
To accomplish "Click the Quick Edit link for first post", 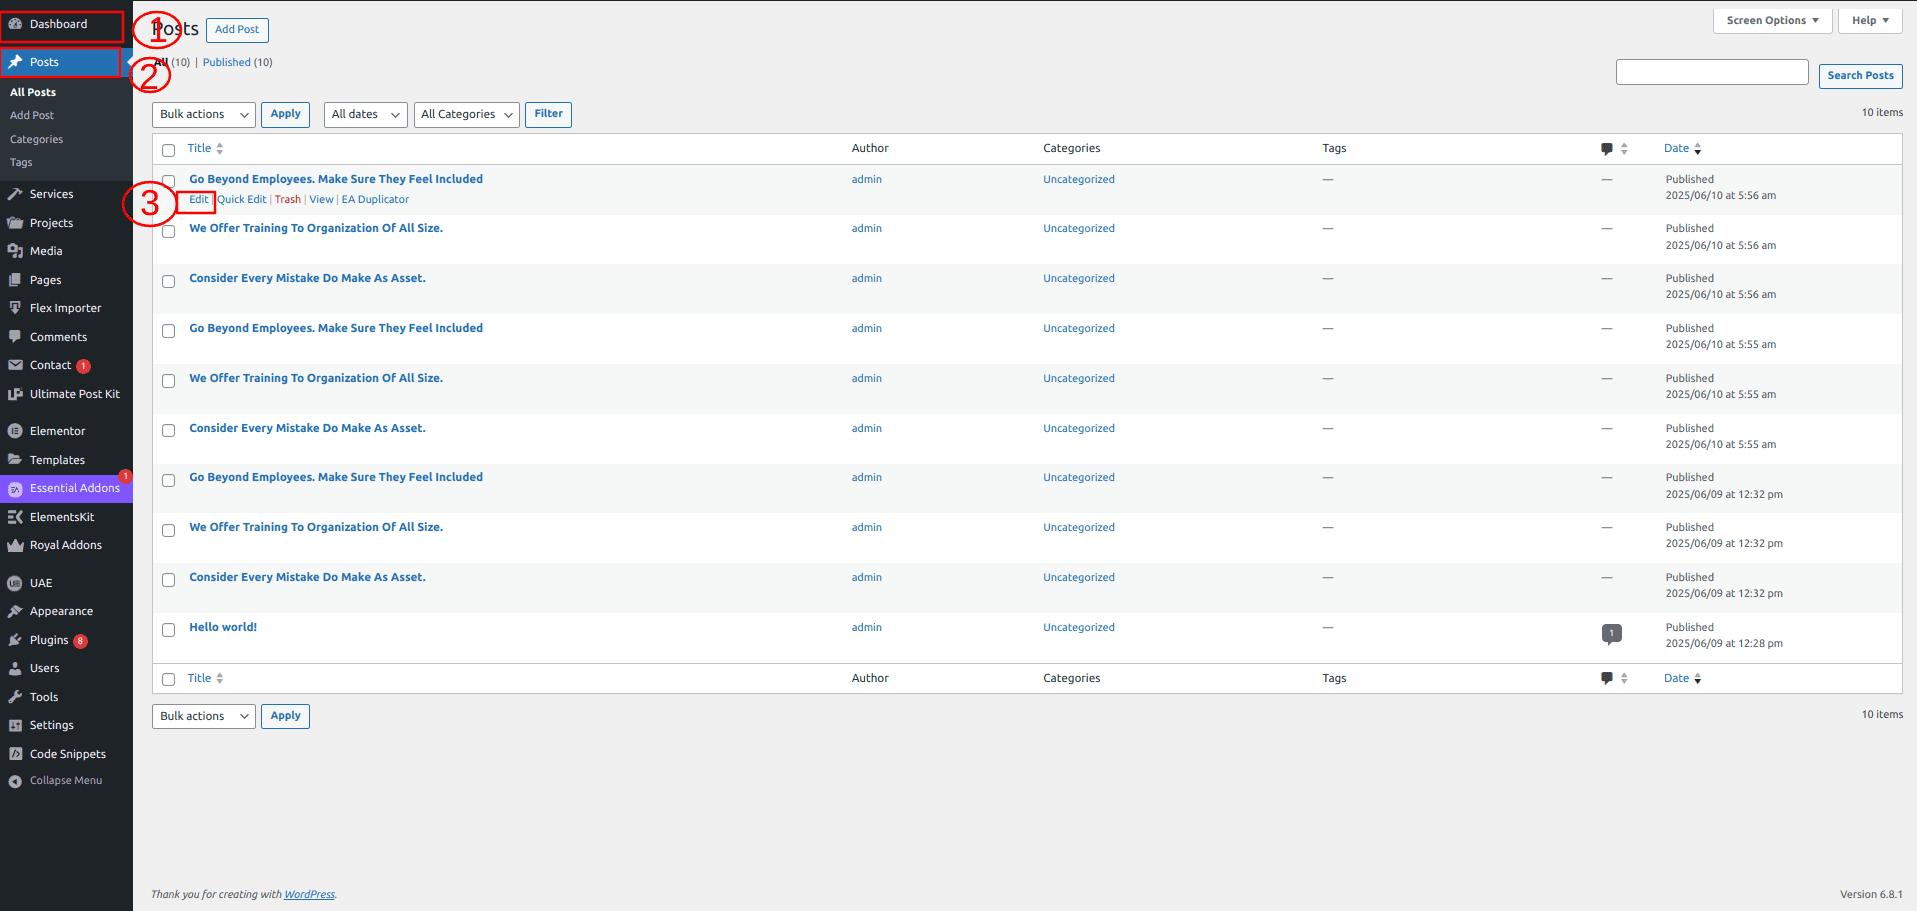I will coord(242,199).
